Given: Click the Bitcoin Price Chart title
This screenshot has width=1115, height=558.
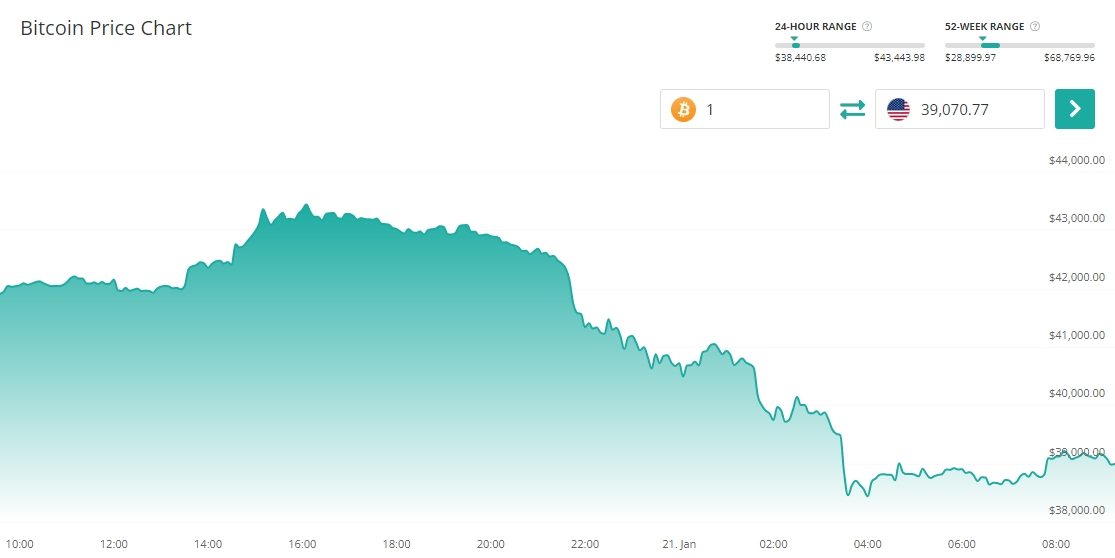Looking at the screenshot, I should tap(106, 28).
